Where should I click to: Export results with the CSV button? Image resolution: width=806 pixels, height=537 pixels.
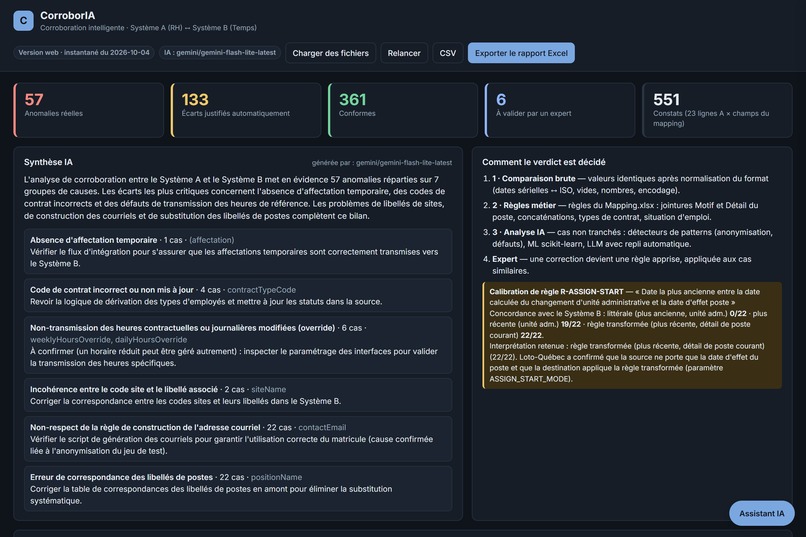448,53
